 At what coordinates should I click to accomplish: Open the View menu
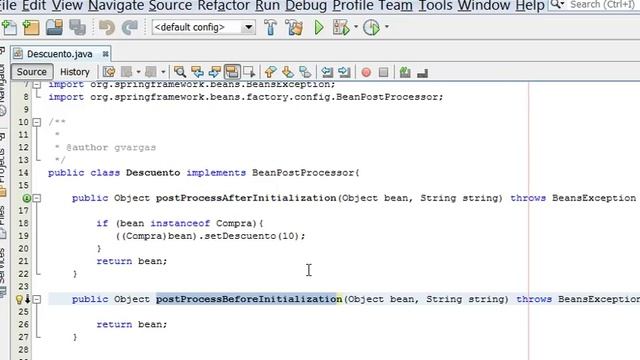pos(67,6)
